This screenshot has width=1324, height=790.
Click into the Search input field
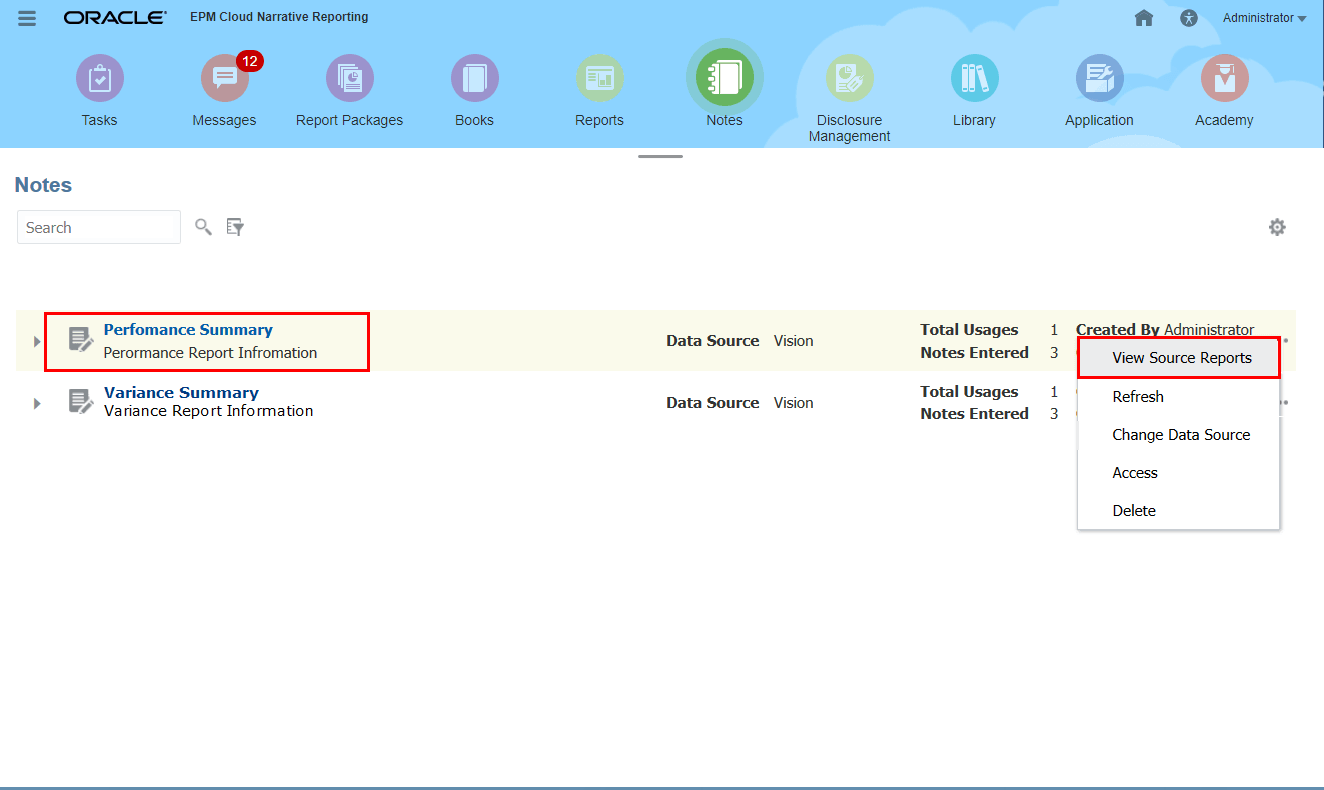(99, 227)
